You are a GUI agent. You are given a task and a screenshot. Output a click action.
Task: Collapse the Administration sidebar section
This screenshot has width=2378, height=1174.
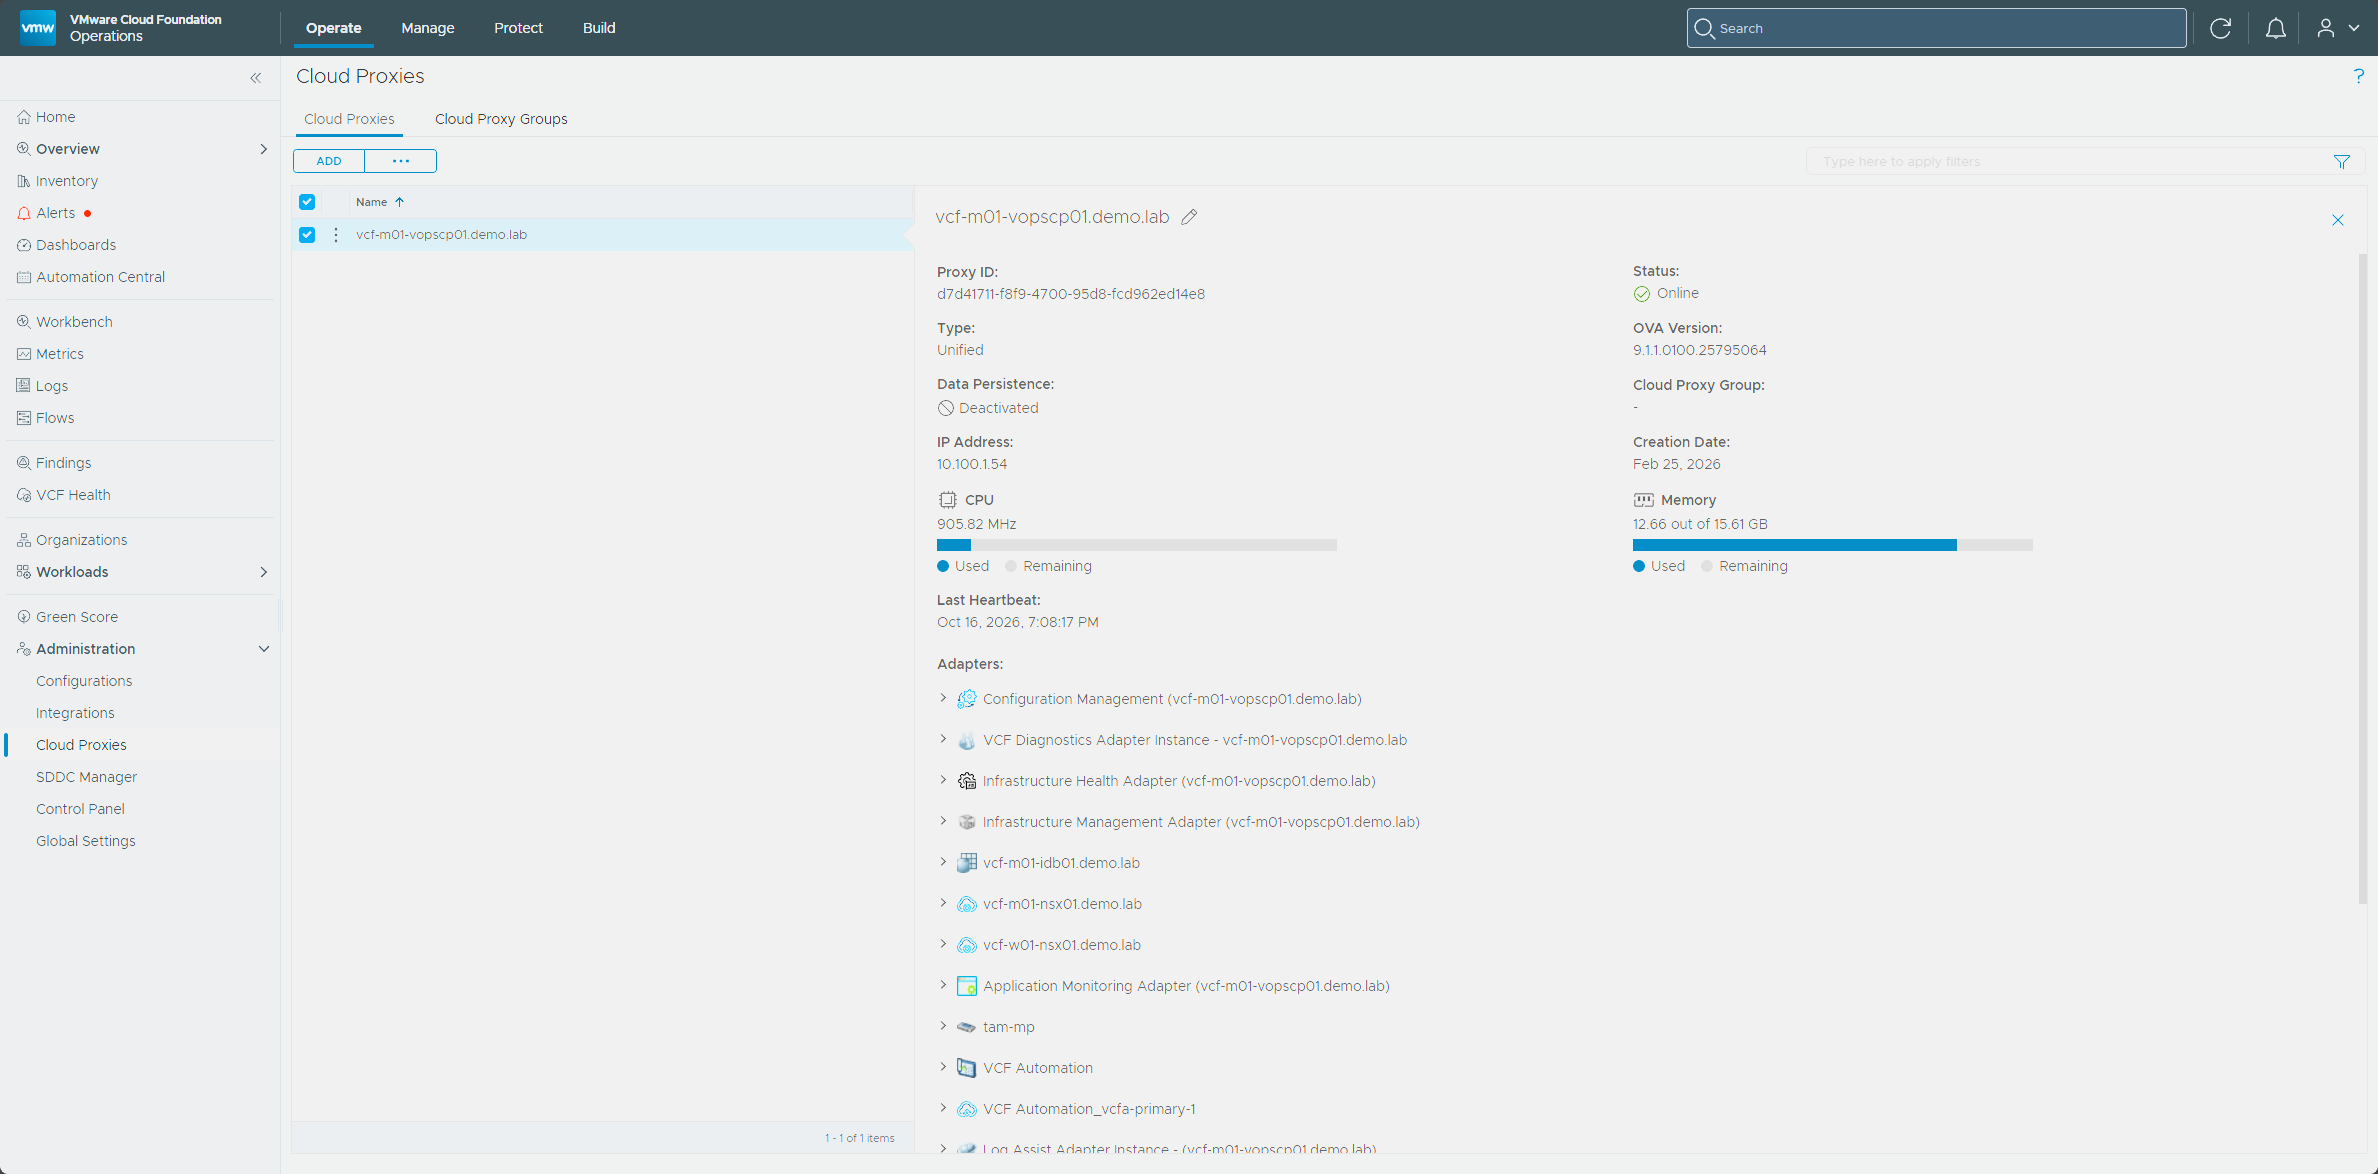tap(264, 649)
